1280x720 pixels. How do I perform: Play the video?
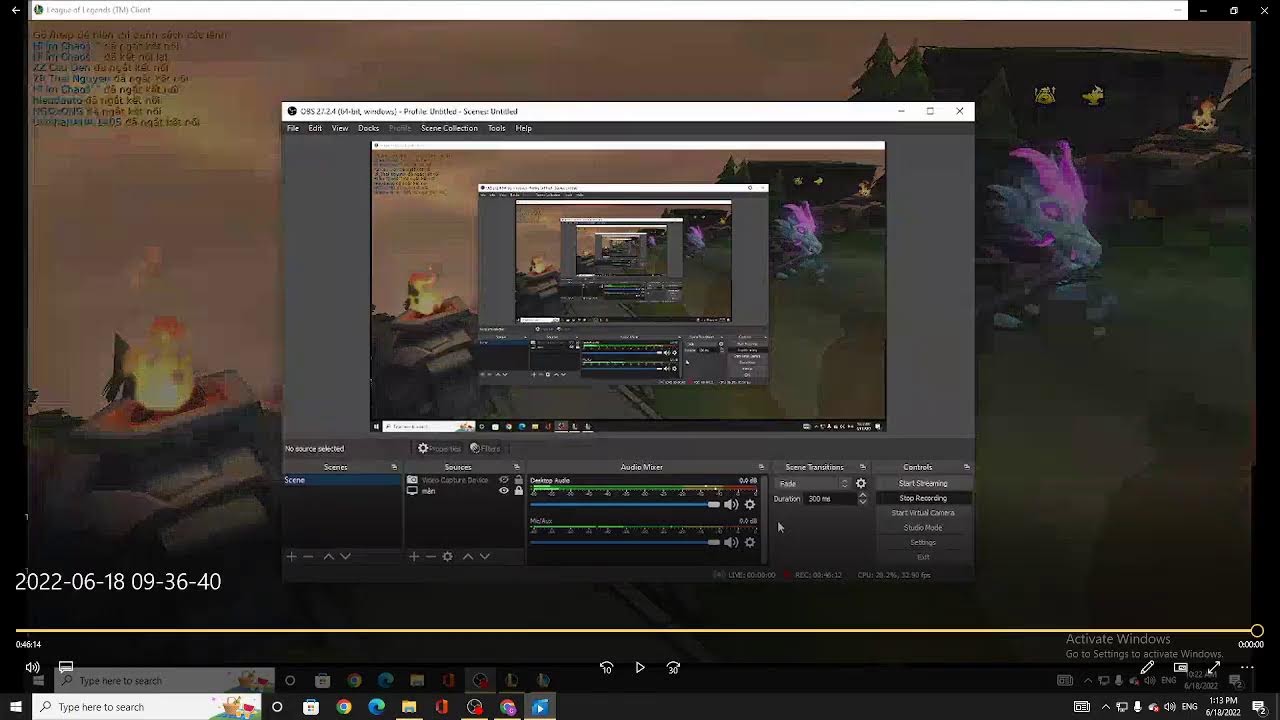(640, 667)
